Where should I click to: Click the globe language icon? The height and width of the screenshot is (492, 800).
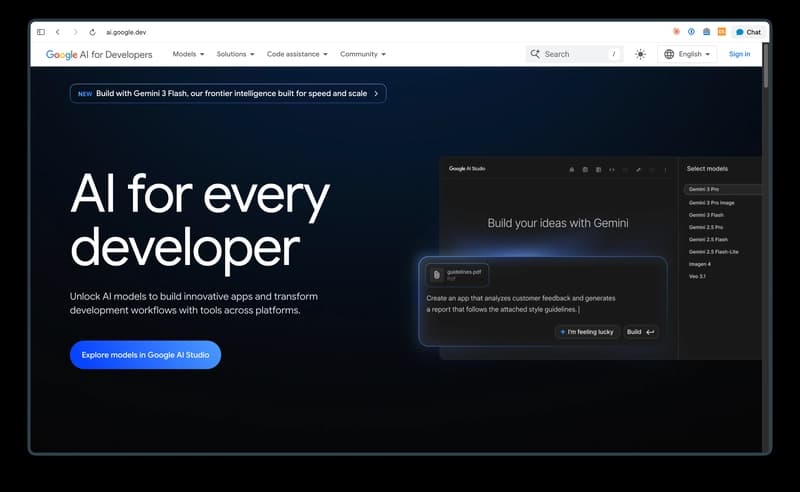pos(669,54)
